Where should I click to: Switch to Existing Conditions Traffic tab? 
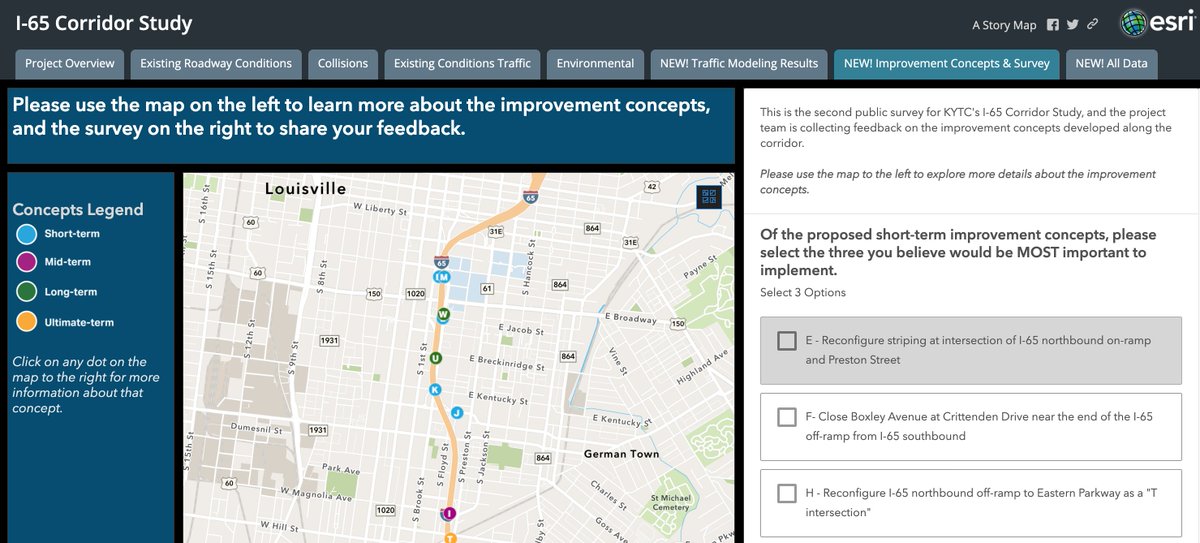point(462,64)
